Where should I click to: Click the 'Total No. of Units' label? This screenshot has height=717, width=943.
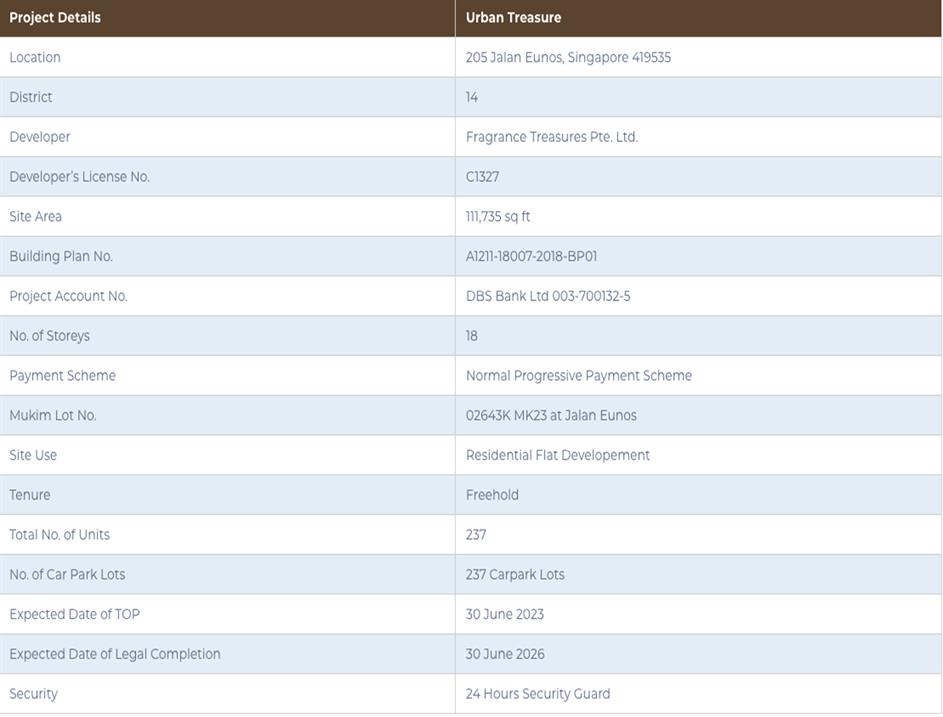tap(60, 535)
